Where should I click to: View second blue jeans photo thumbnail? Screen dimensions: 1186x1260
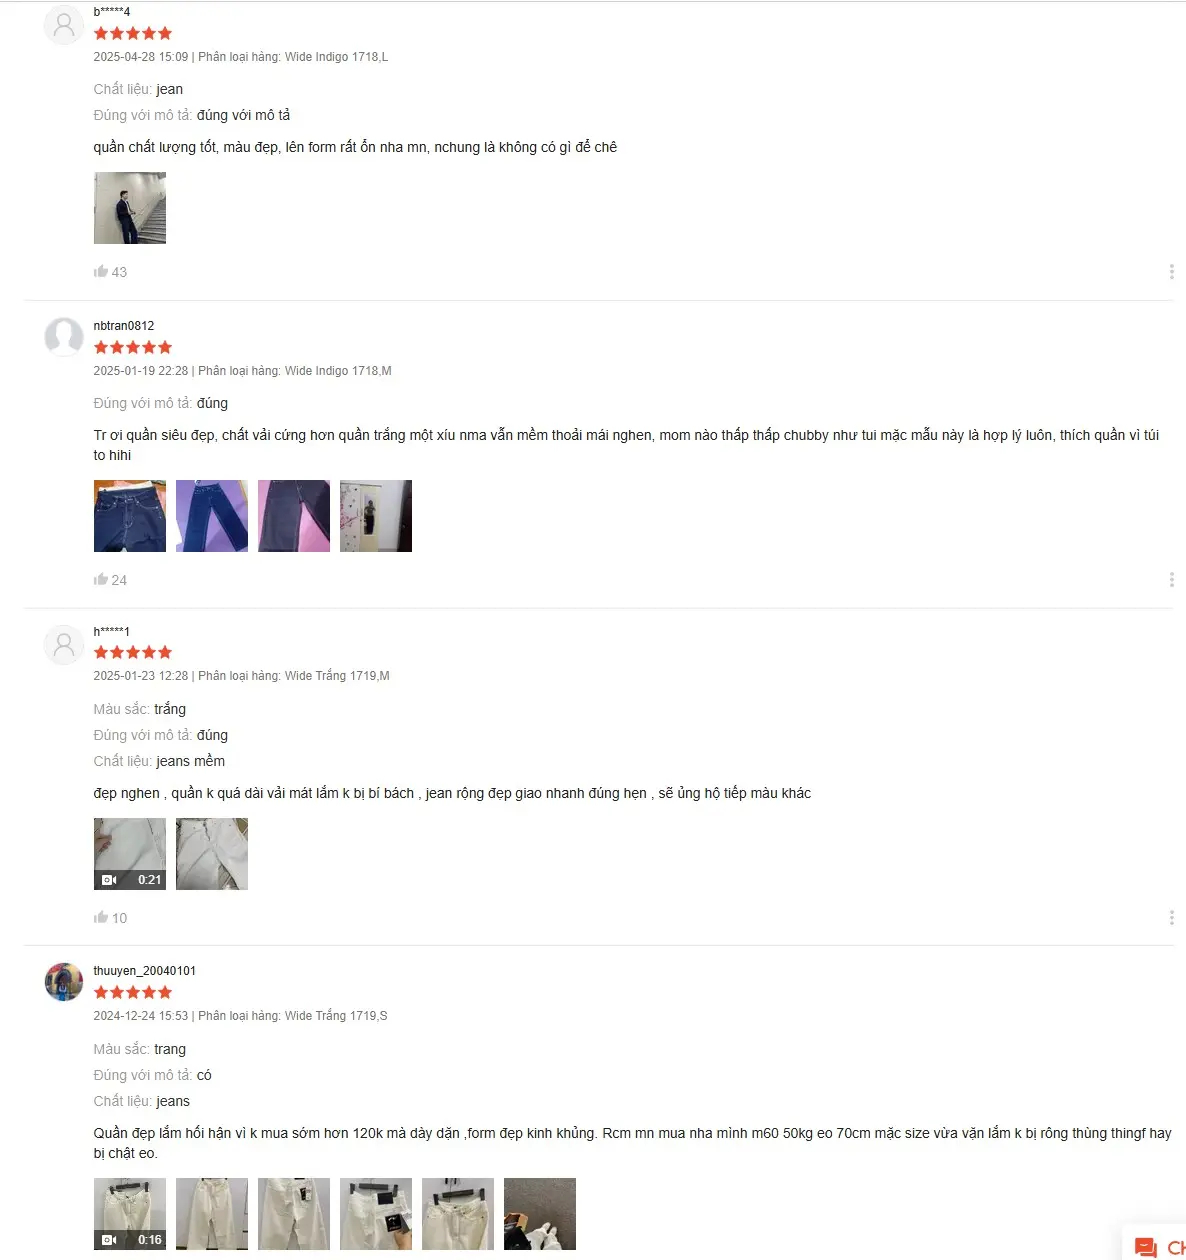[x=212, y=516]
